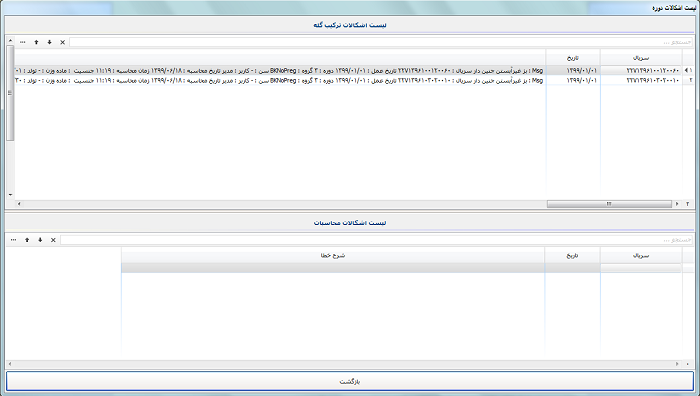Click the Msg description of the second row
700x396 pixels.
(280, 80)
